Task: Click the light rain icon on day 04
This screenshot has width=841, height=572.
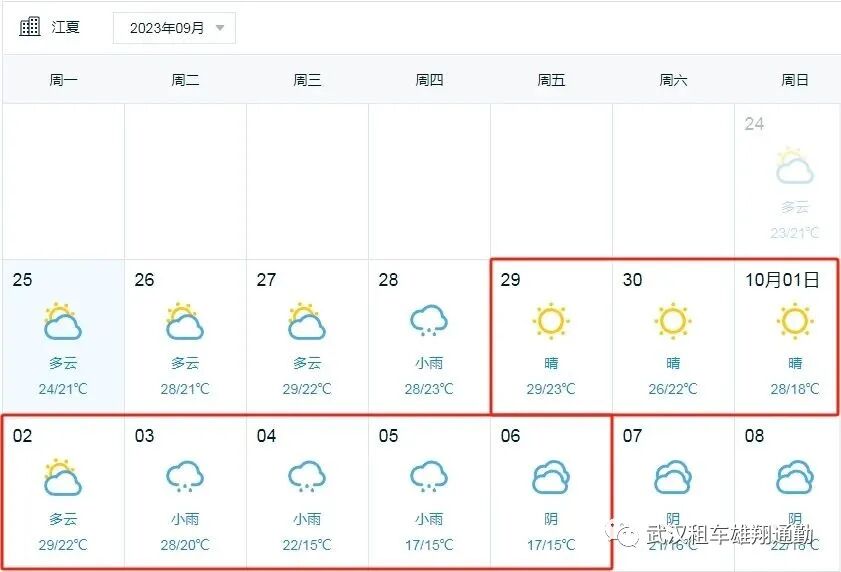Action: coord(307,476)
